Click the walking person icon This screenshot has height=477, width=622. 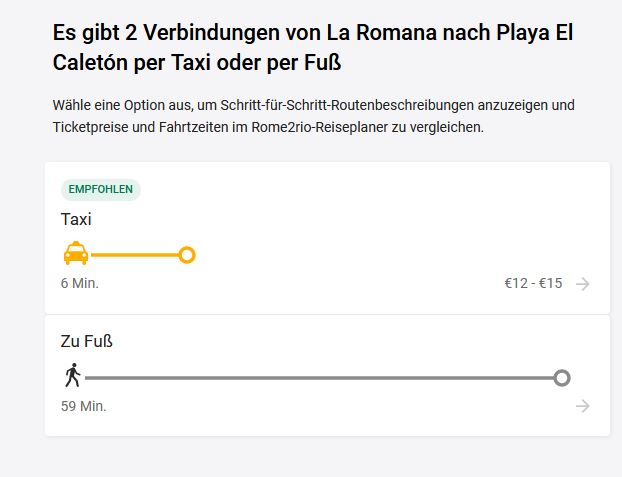click(72, 377)
